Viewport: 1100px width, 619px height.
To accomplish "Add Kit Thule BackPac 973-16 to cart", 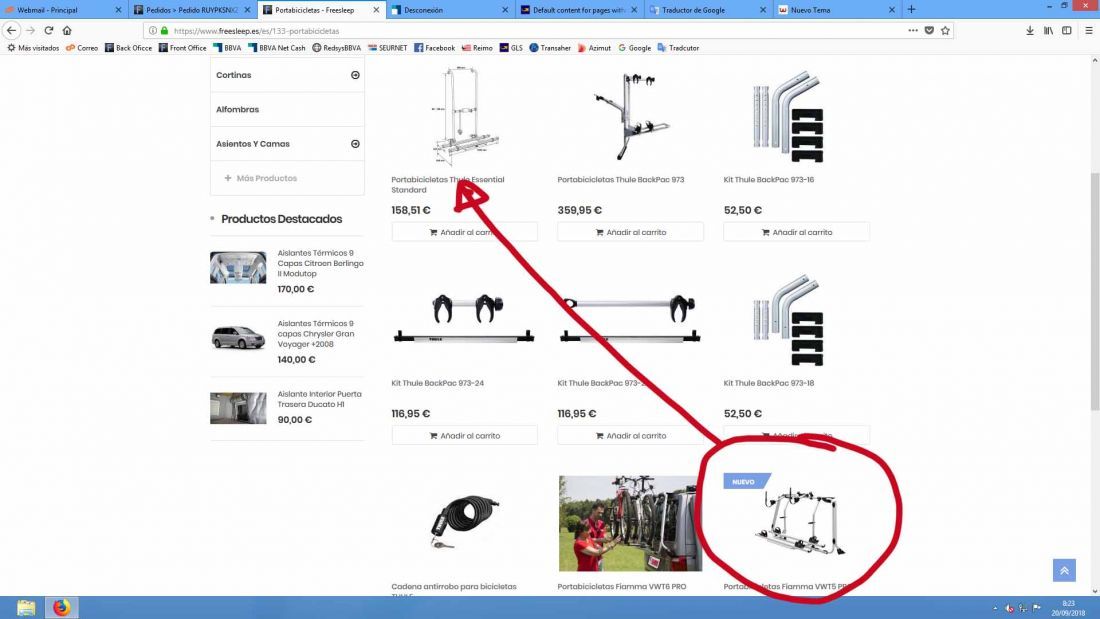I will (796, 232).
